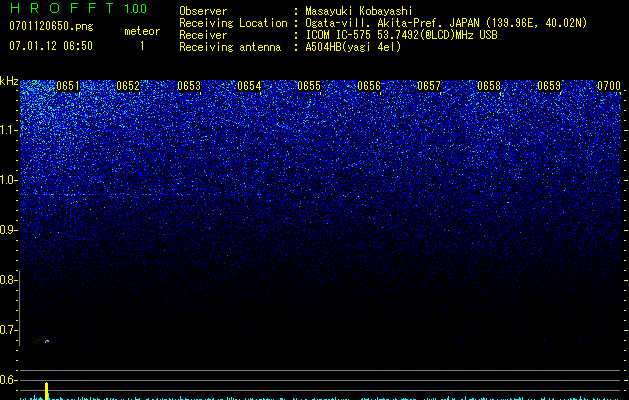Click time marker 0657 on spectrogram

(428, 86)
